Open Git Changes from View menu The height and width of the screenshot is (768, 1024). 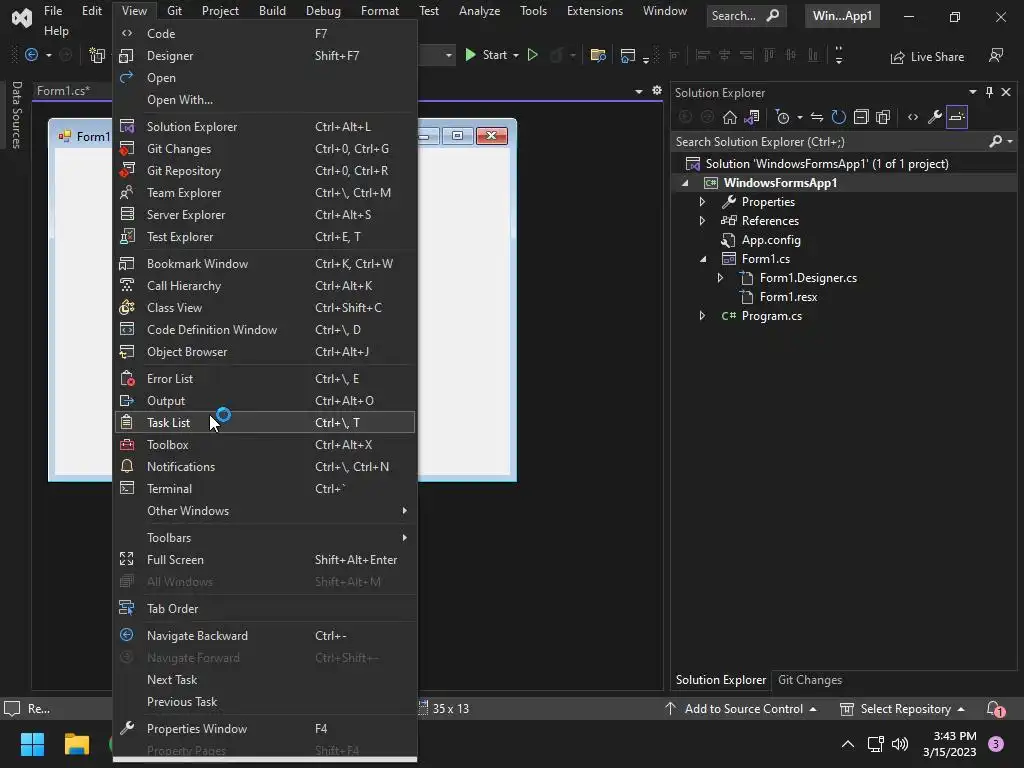[x=264, y=149]
